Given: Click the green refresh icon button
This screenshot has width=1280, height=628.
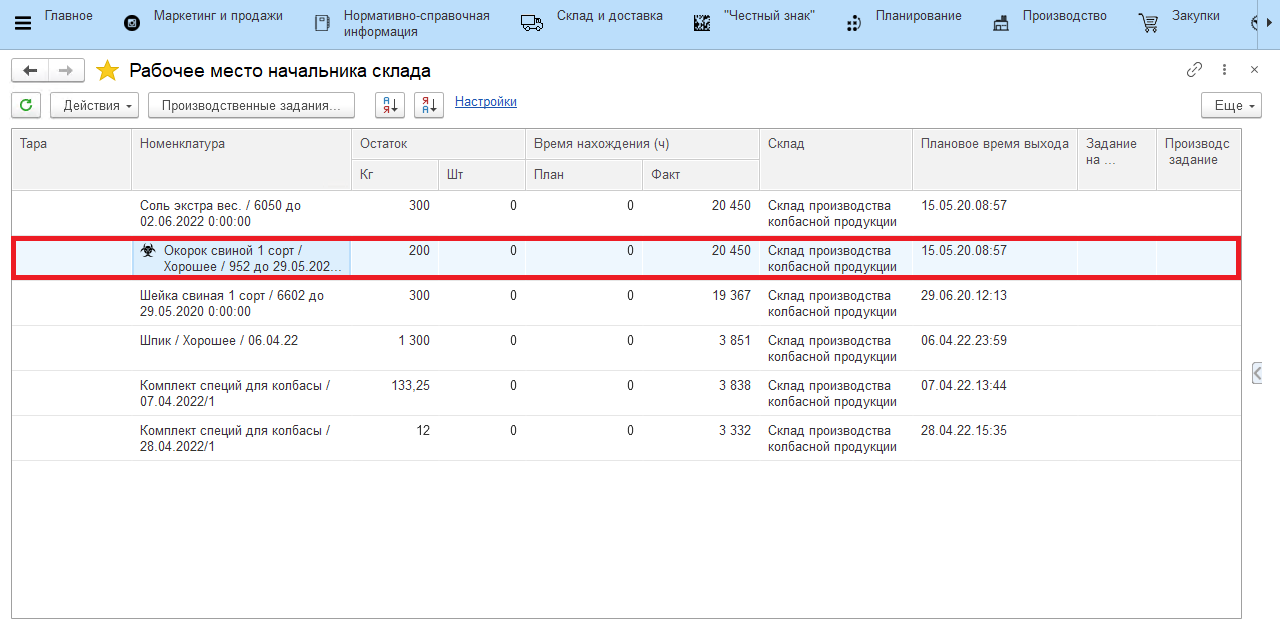Looking at the screenshot, I should coord(26,105).
